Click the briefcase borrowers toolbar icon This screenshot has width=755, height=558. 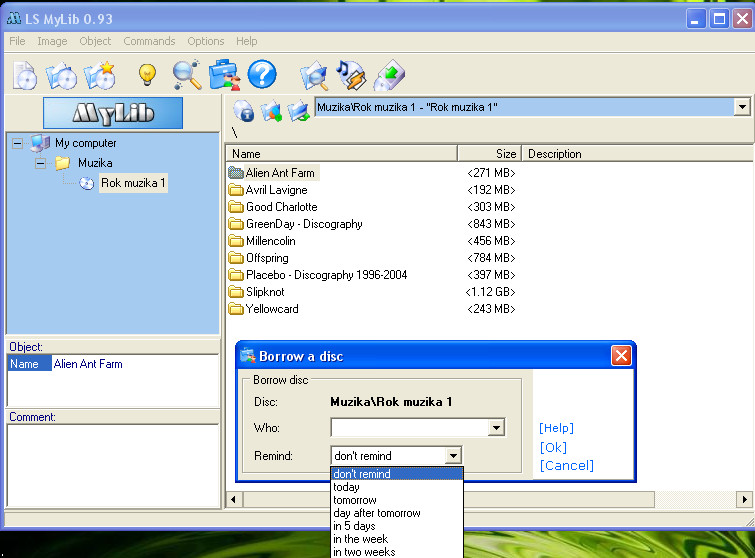point(224,75)
